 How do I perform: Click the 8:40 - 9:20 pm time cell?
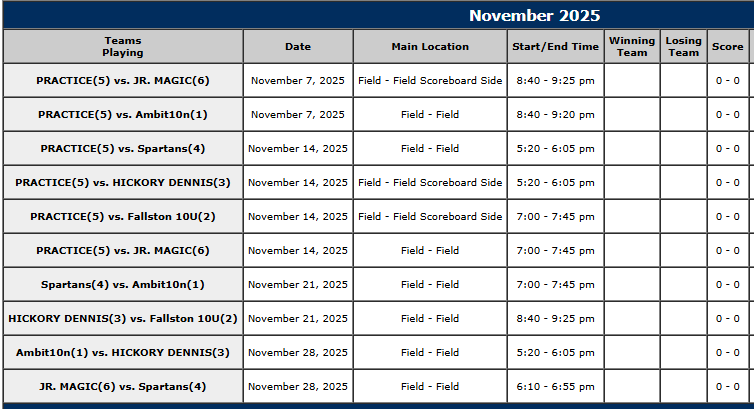tap(555, 114)
